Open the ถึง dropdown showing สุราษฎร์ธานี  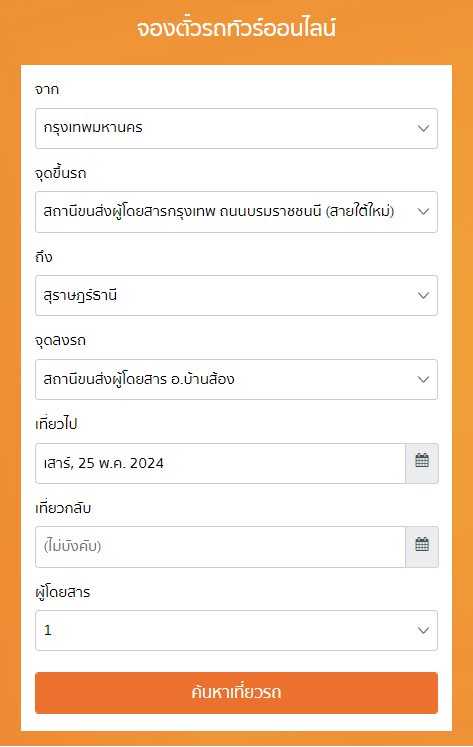[236, 295]
